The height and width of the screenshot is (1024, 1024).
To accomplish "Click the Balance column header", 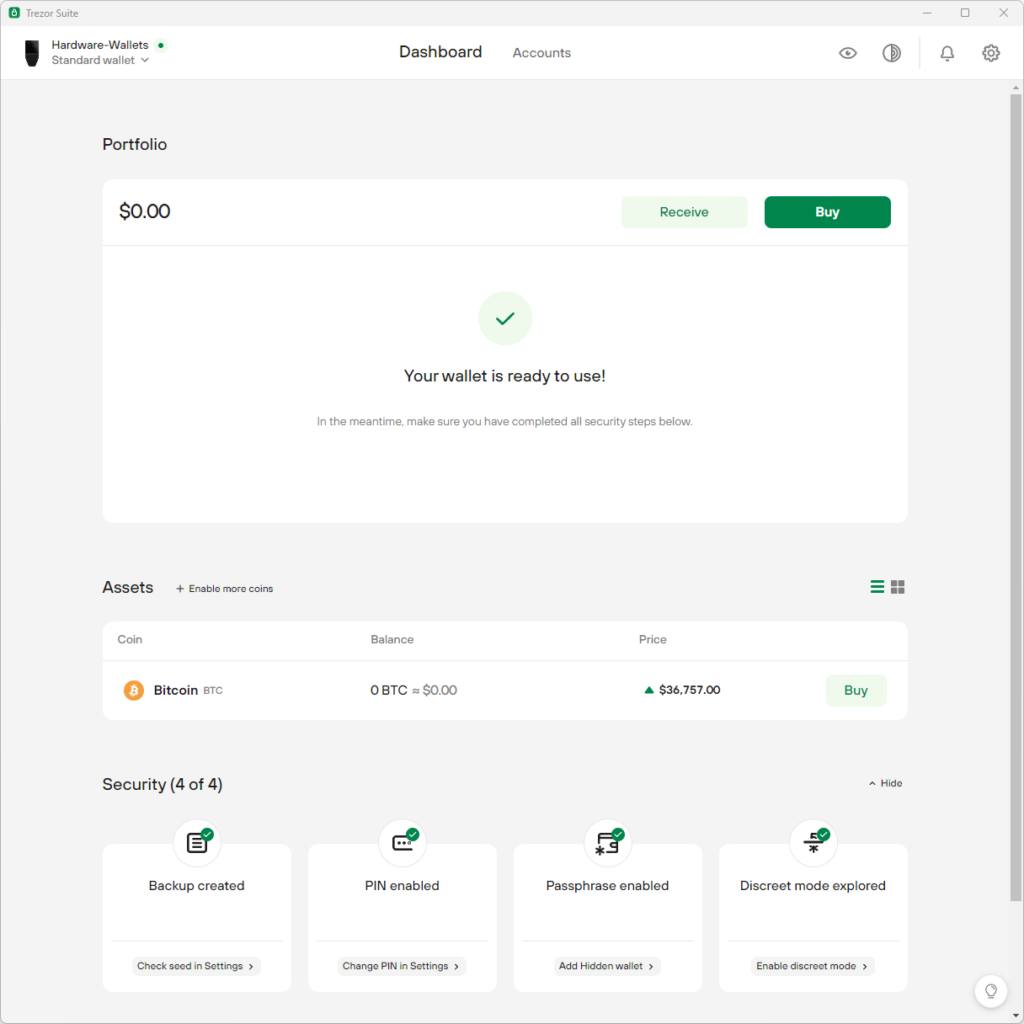I will coord(392,639).
